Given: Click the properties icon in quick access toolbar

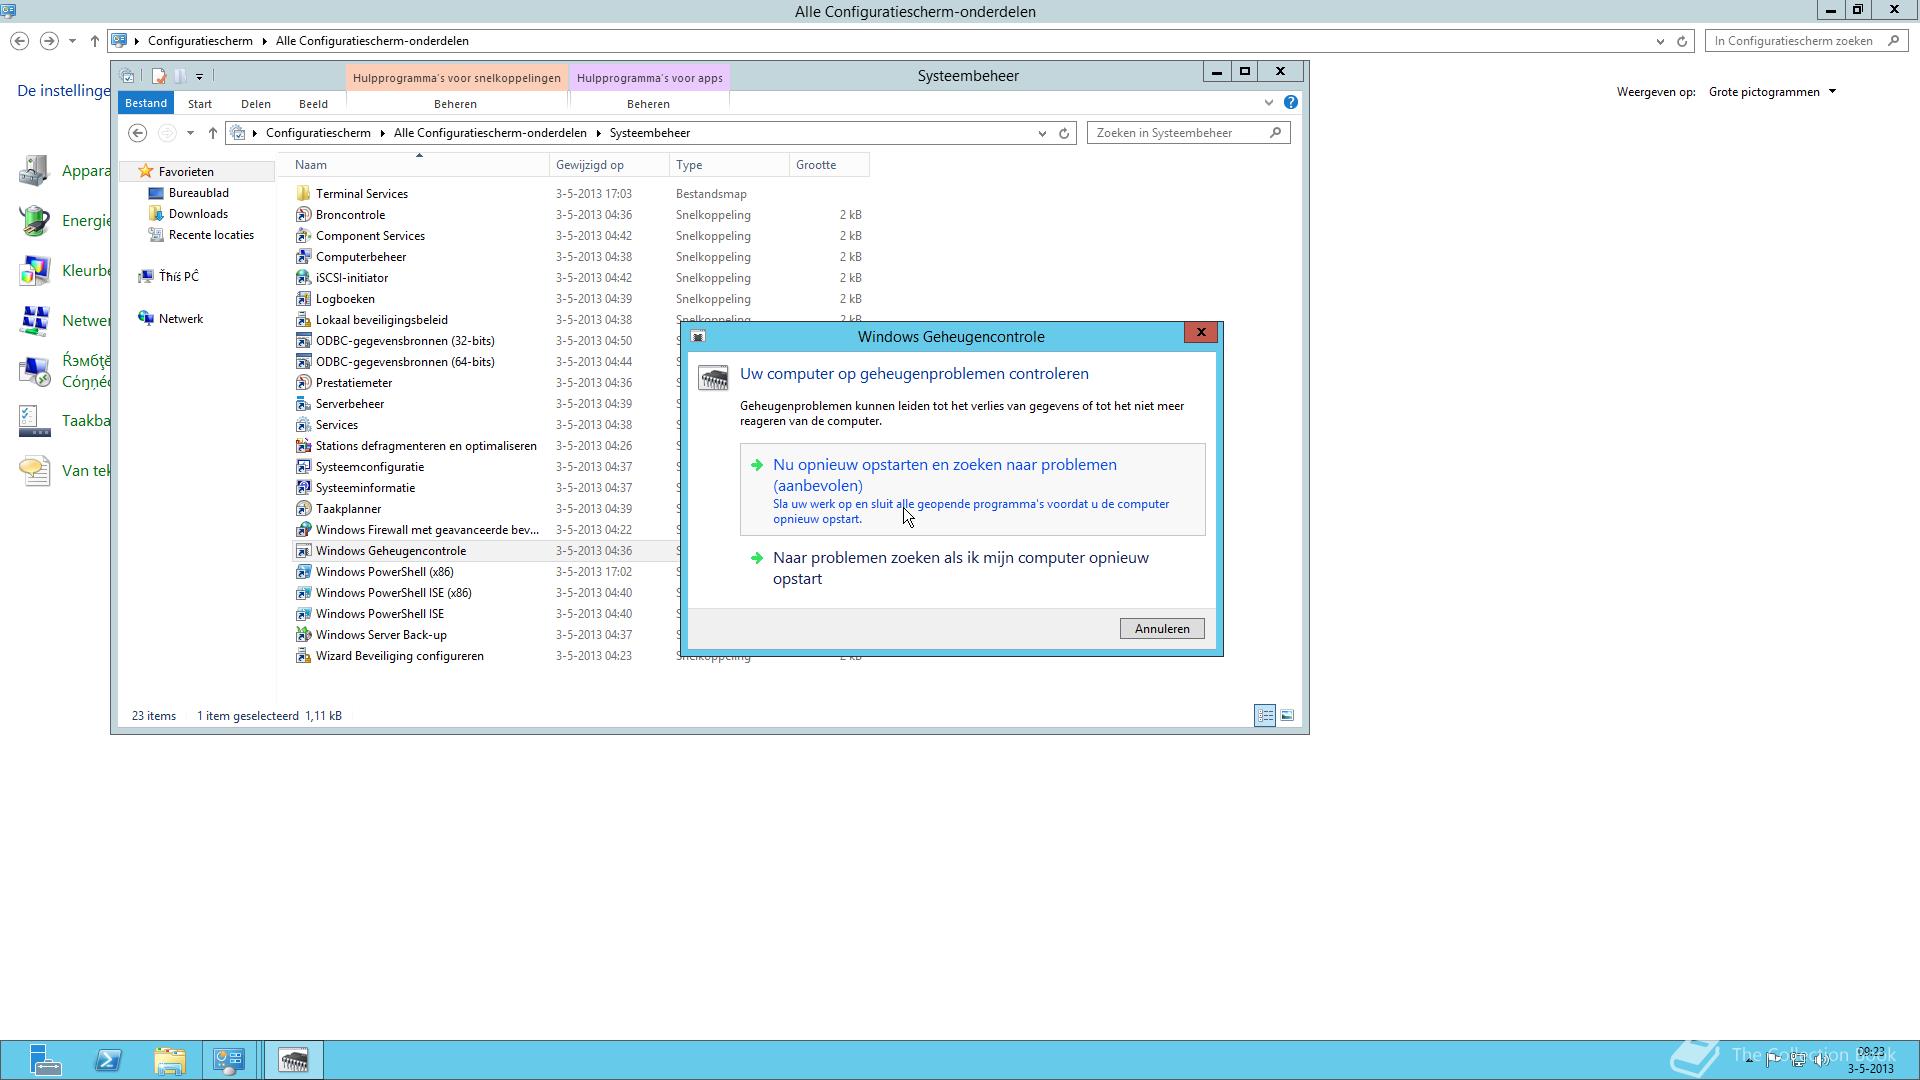Looking at the screenshot, I should [x=158, y=76].
